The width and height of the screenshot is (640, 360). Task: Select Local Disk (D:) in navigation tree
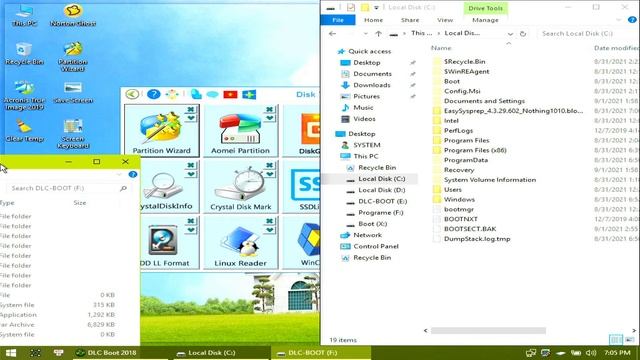click(x=382, y=190)
